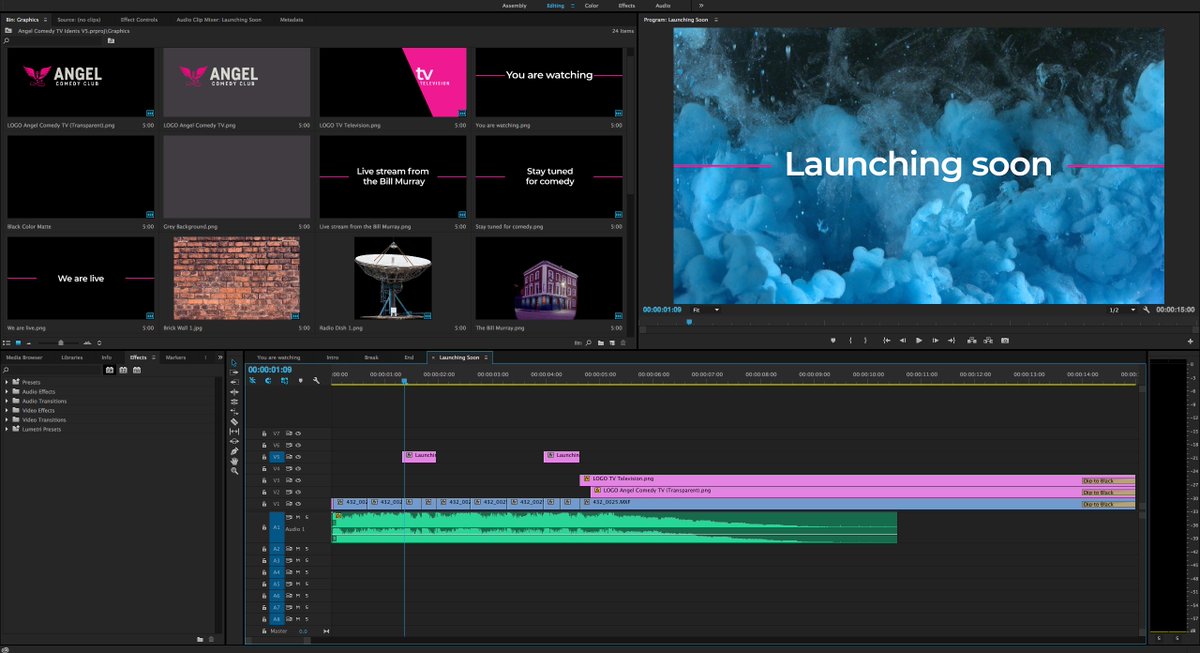Play the sequence in Program monitor
1200x653 pixels.
click(918, 340)
